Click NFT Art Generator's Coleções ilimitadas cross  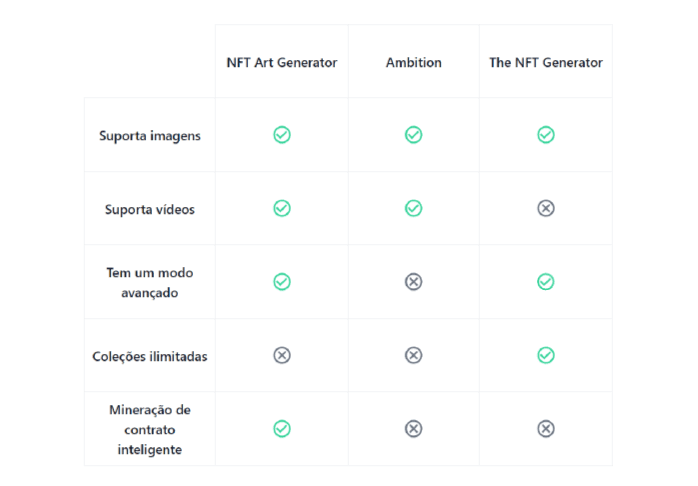(x=282, y=355)
